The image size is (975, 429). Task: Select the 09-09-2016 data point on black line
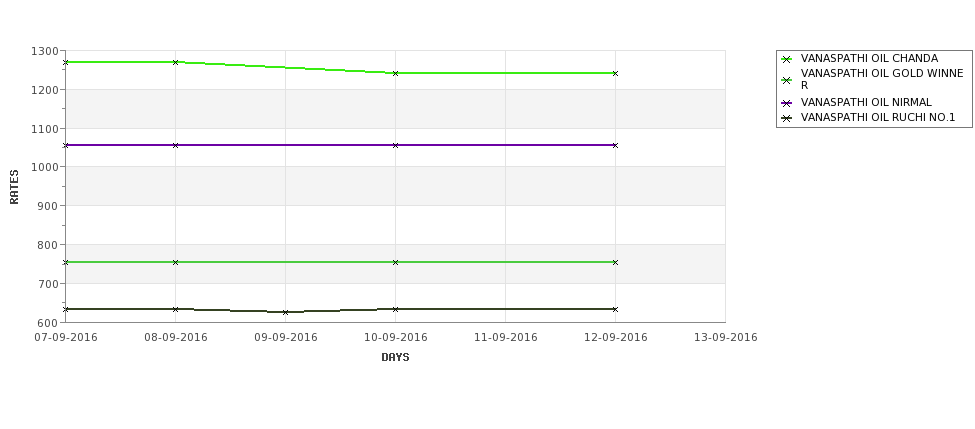pos(285,312)
